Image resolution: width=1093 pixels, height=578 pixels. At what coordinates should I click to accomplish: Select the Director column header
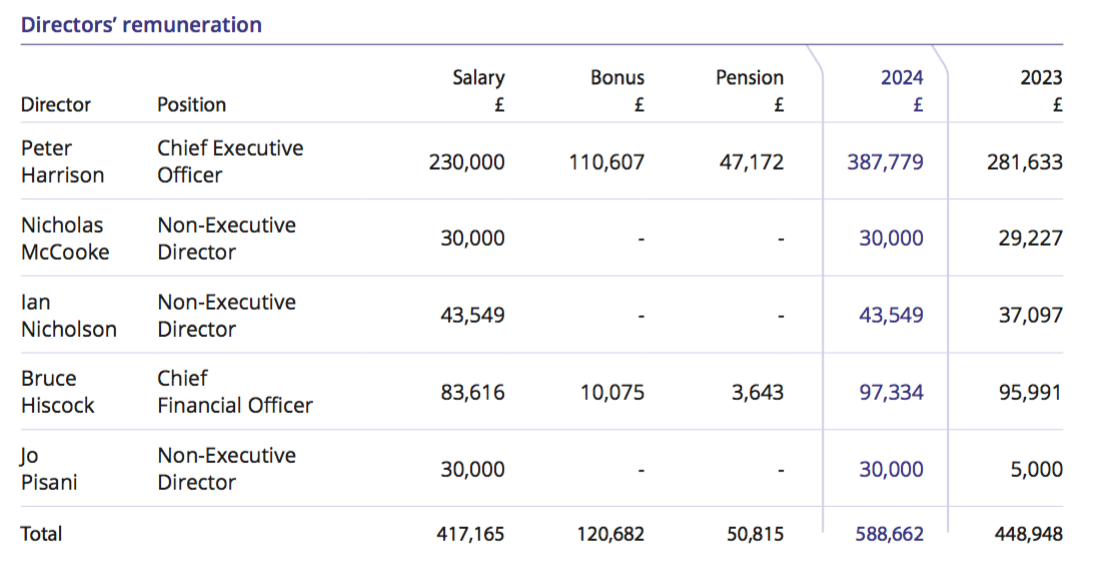click(x=56, y=105)
